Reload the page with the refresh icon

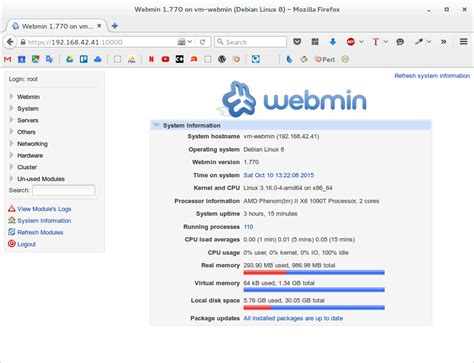click(x=202, y=42)
